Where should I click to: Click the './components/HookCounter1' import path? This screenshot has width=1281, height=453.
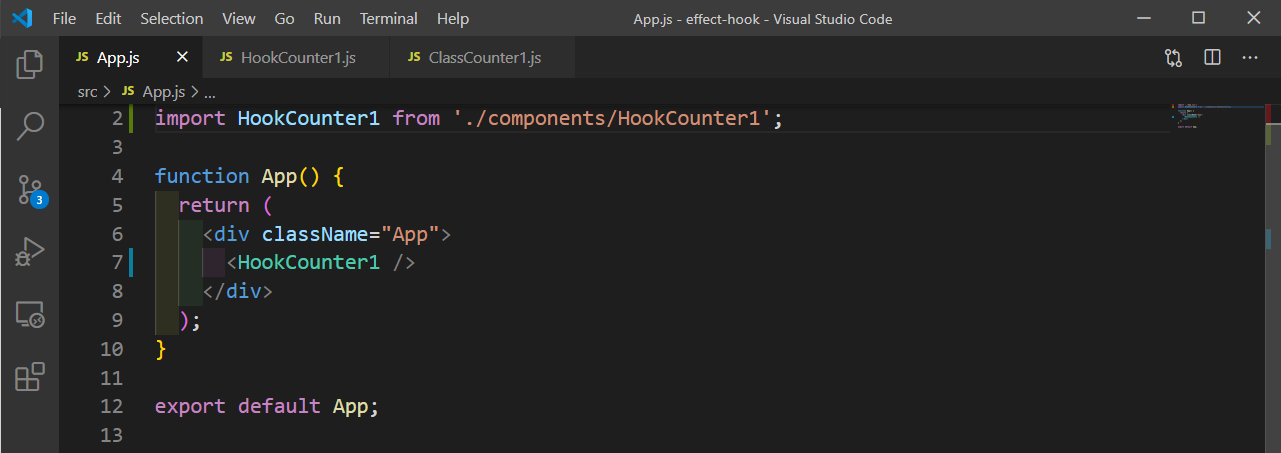point(613,118)
